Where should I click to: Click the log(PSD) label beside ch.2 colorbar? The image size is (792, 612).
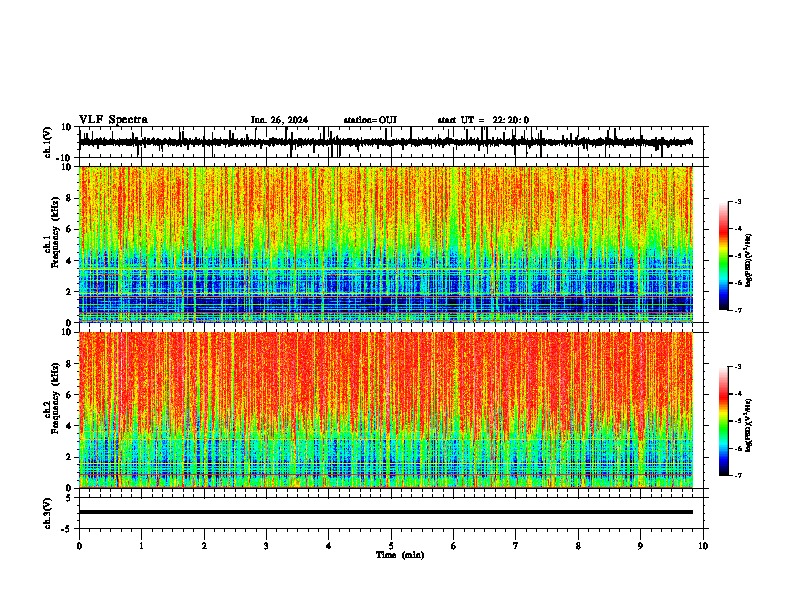(749, 425)
